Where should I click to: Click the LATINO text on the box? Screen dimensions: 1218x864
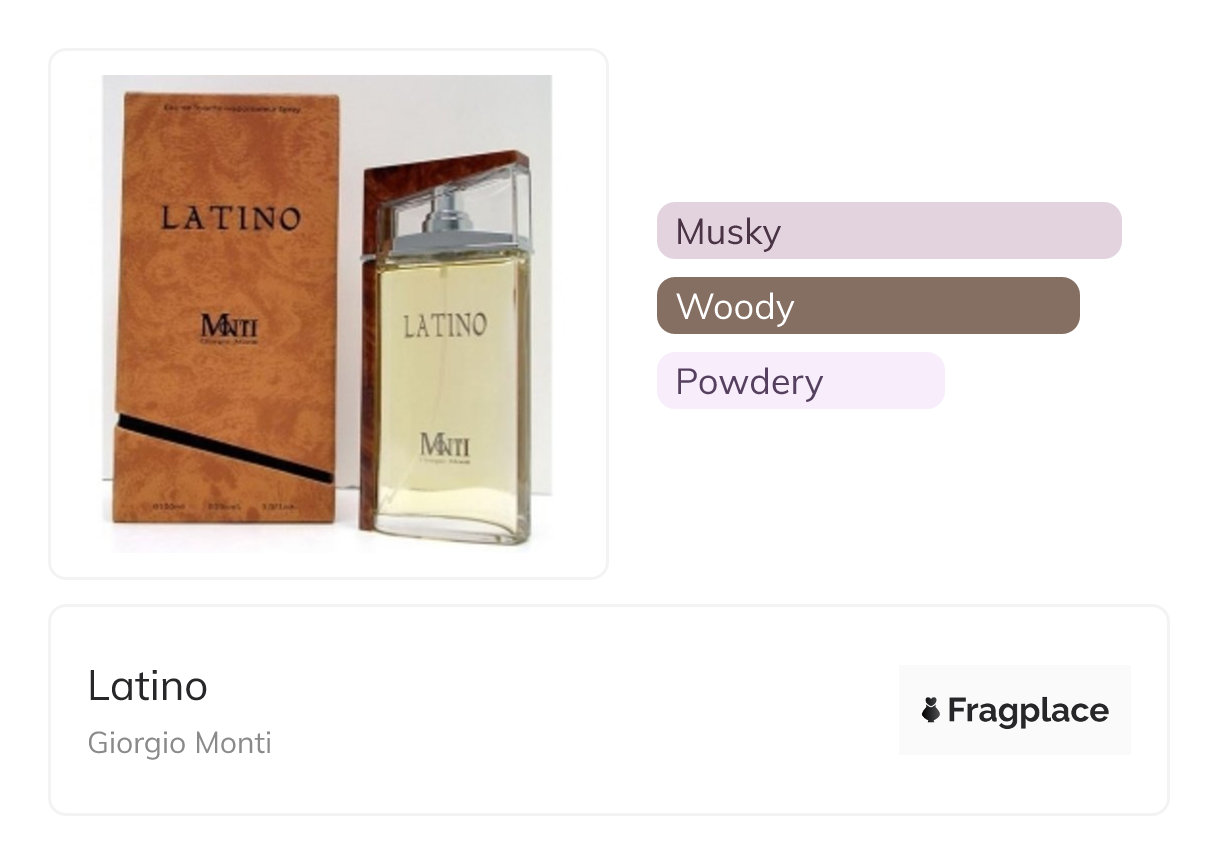click(x=231, y=218)
